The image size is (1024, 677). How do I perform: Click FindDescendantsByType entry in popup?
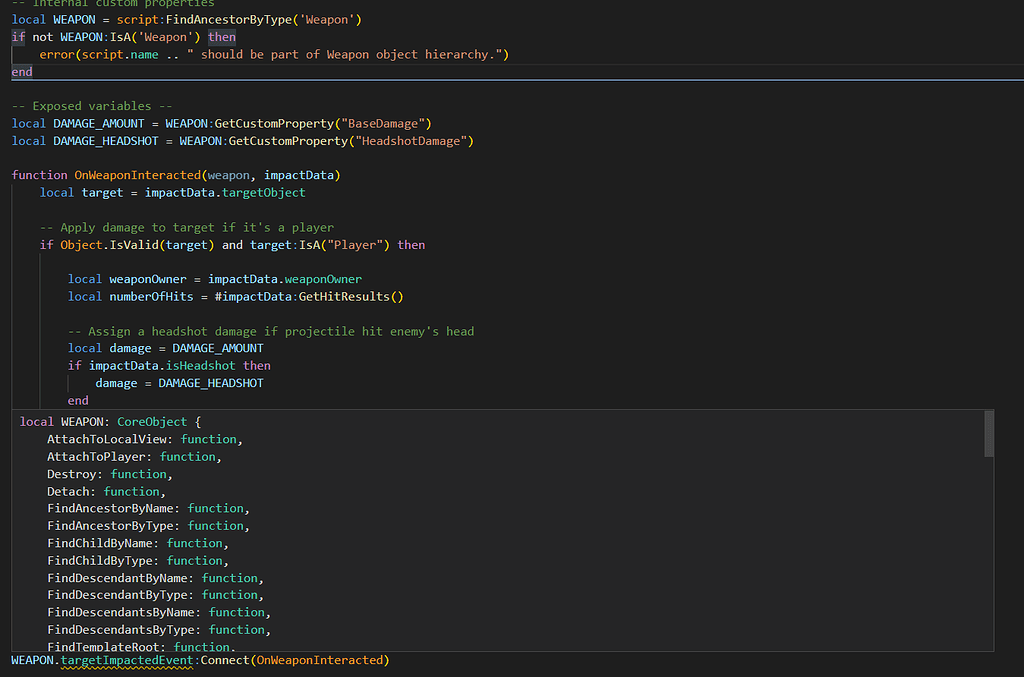121,630
